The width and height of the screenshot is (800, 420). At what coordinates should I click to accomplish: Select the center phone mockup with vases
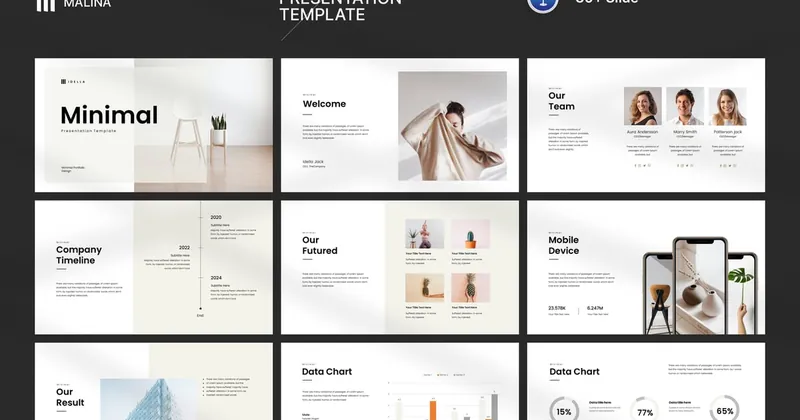(700, 285)
